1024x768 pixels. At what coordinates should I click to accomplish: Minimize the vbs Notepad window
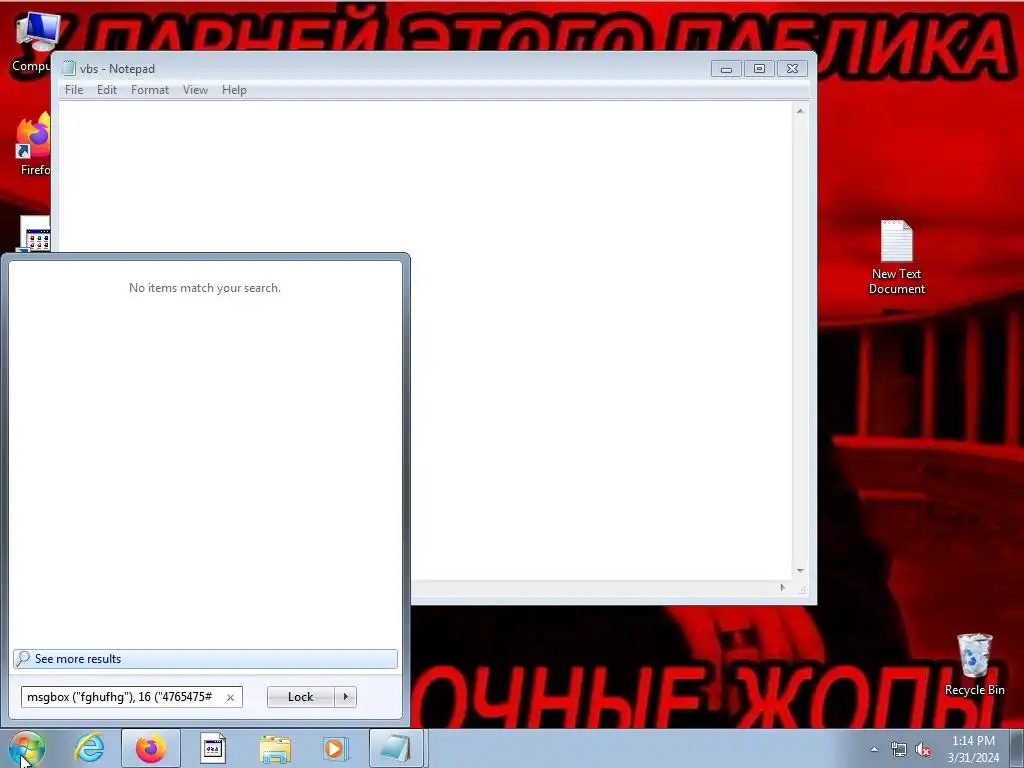(726, 69)
